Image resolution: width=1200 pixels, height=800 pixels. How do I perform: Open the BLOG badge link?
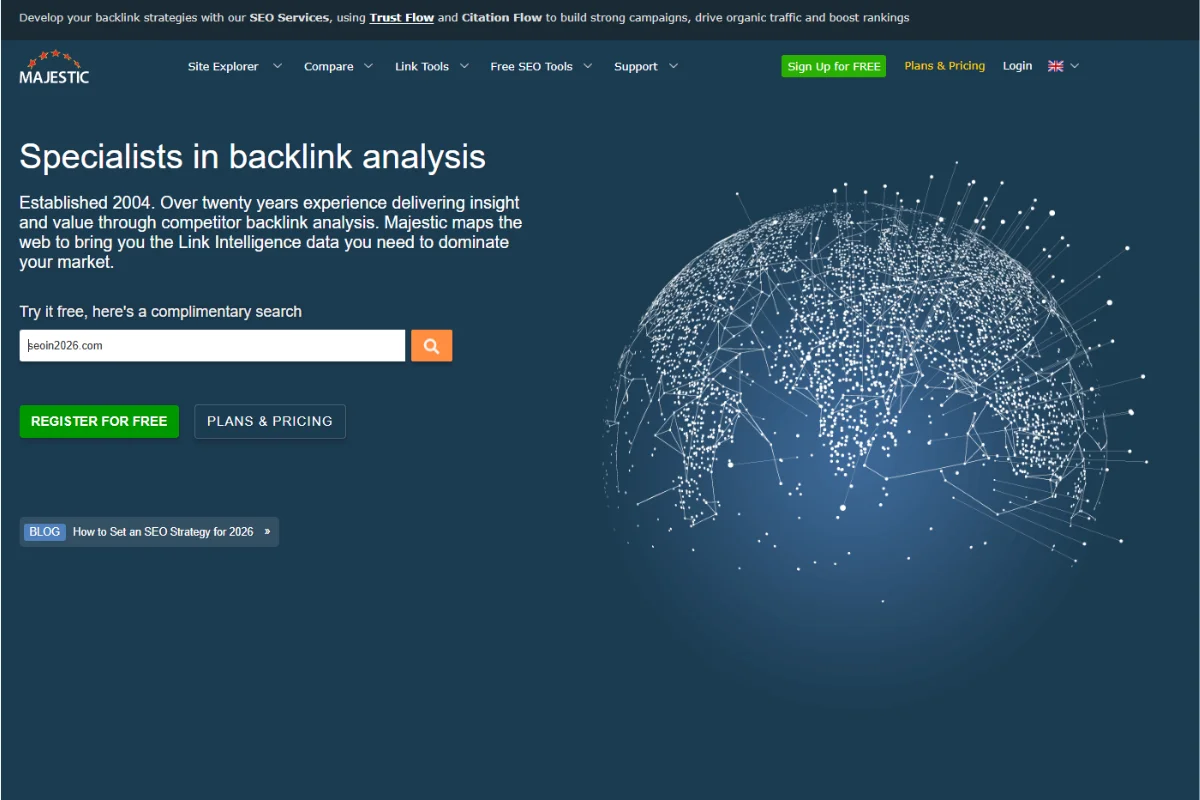point(44,531)
